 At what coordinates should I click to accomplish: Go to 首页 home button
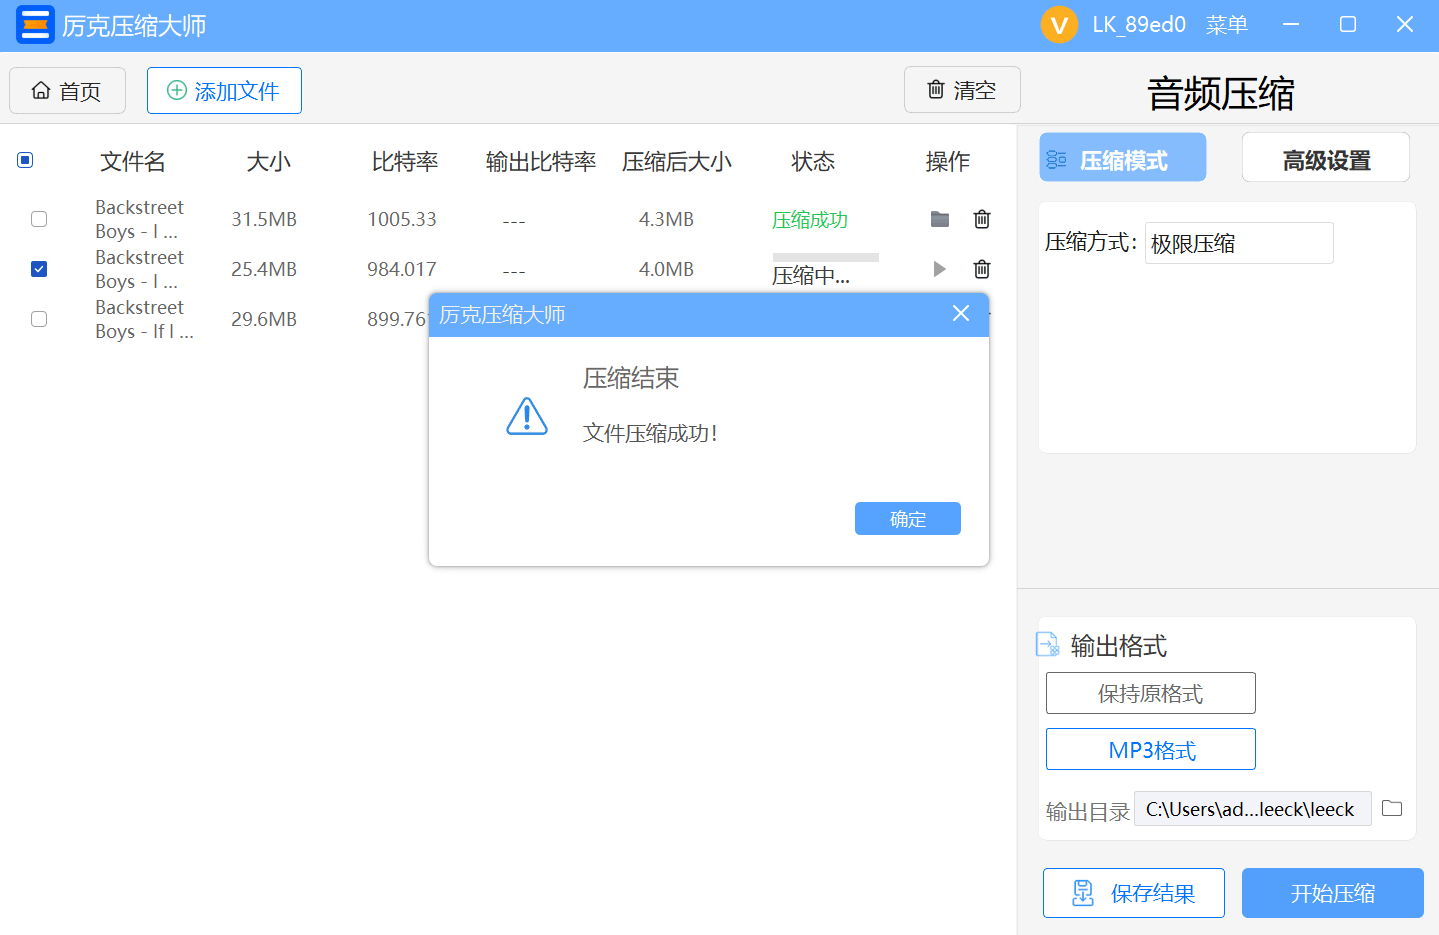(x=67, y=91)
